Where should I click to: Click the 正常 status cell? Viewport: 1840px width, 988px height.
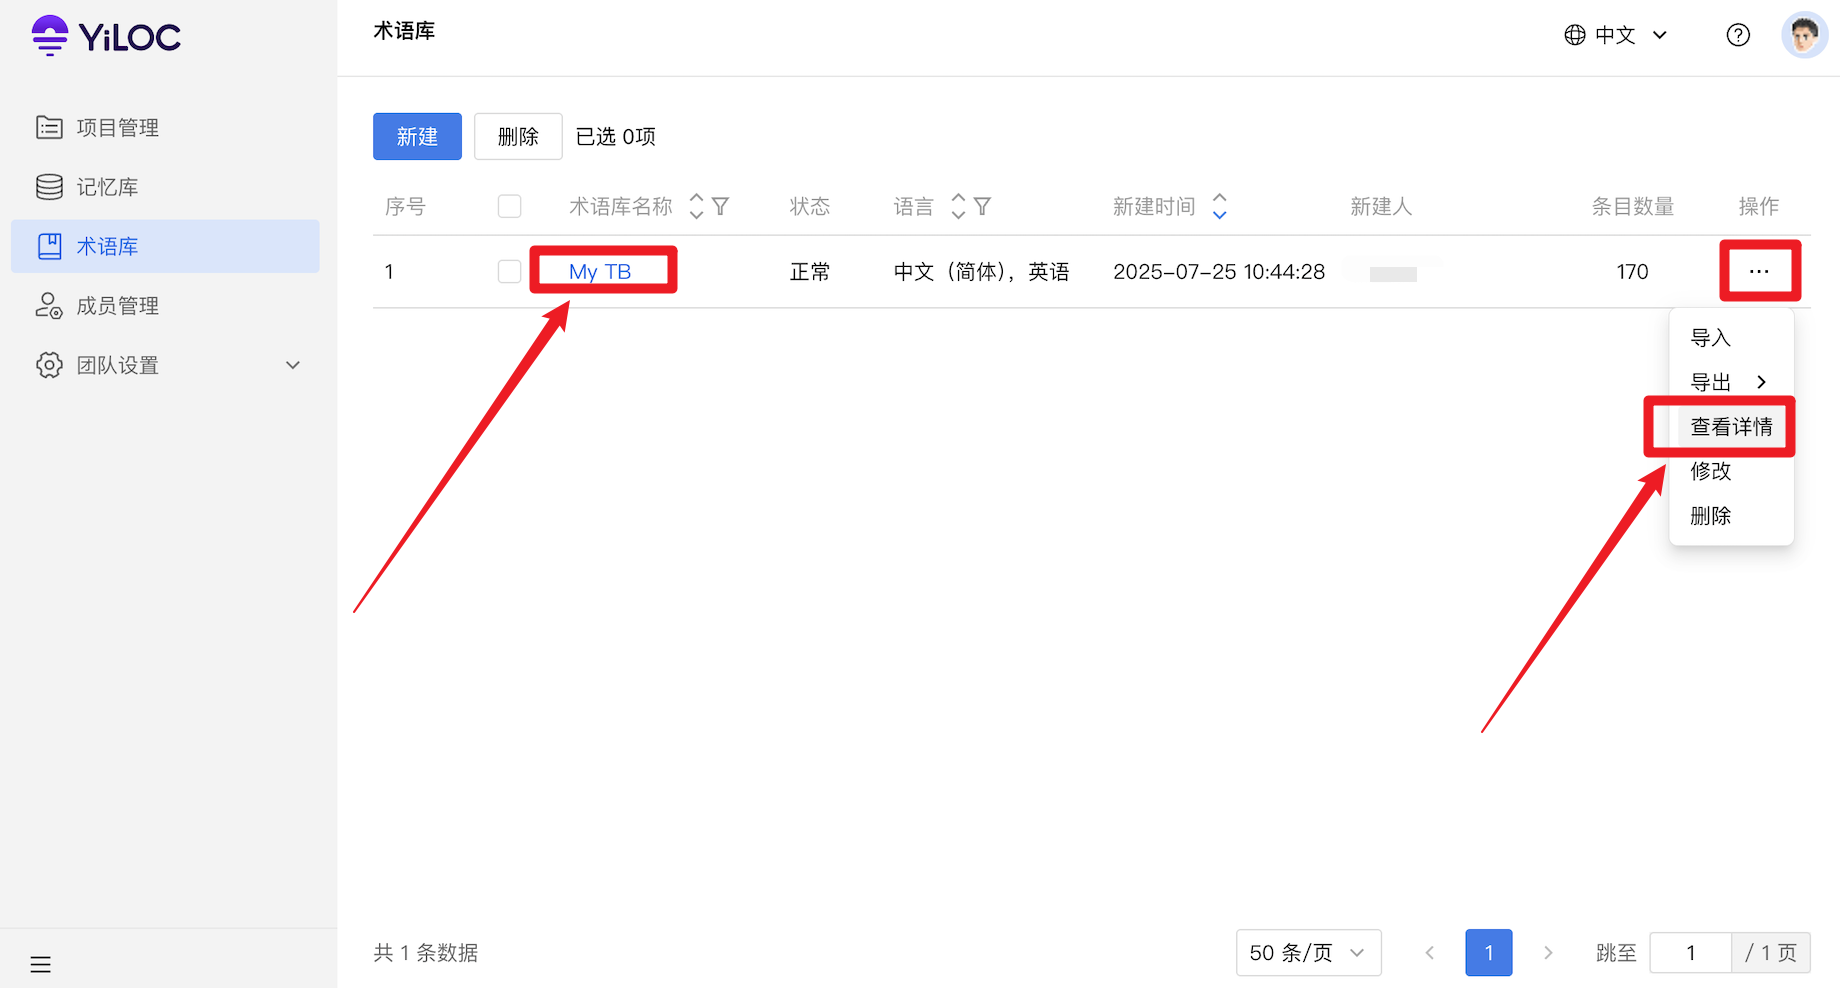pyautogui.click(x=810, y=272)
